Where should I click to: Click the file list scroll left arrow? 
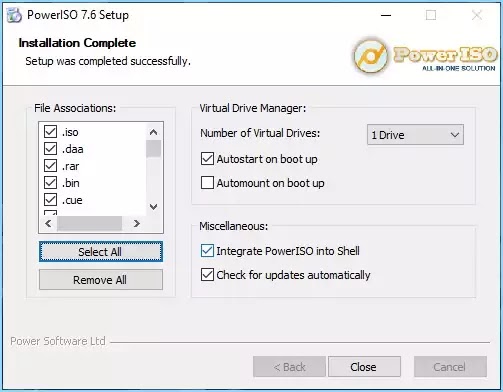(x=48, y=223)
